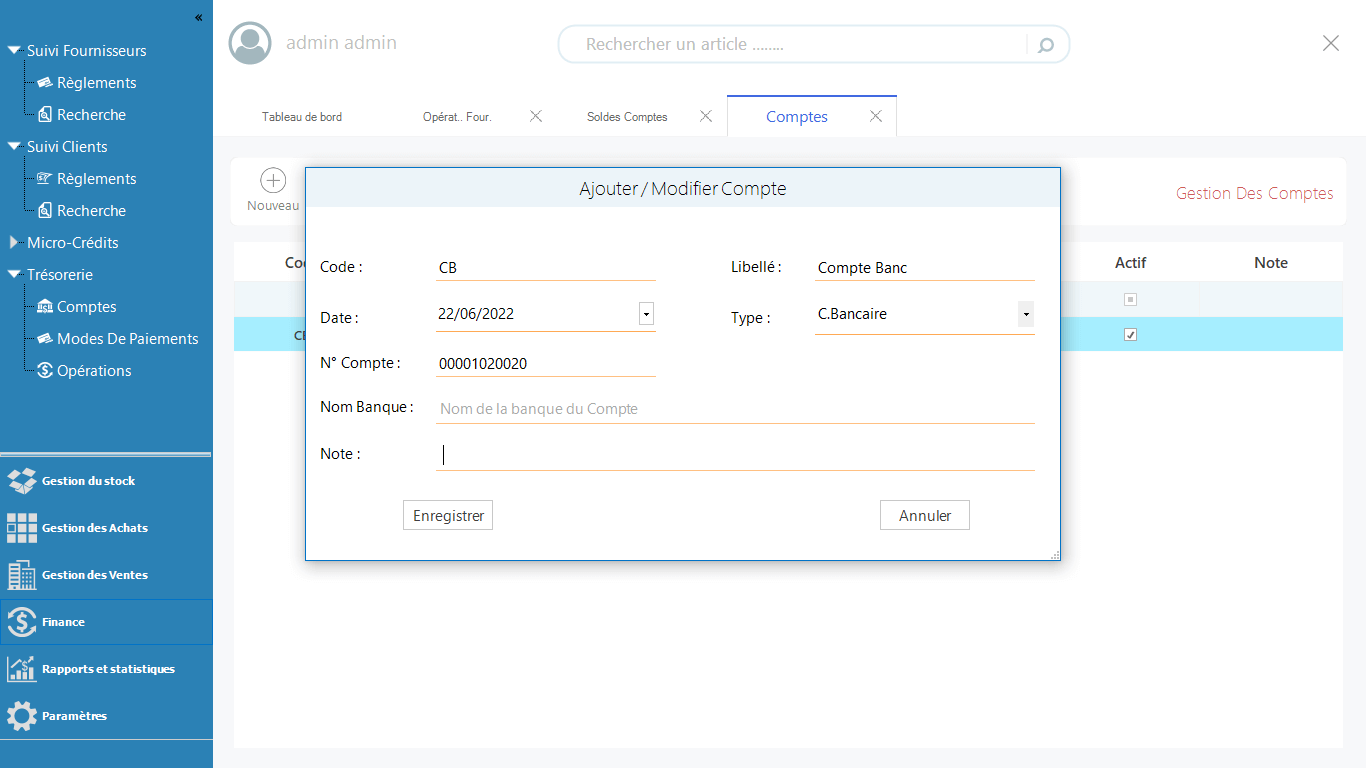
Task: Click the Nom Banque input field
Action: click(x=735, y=409)
